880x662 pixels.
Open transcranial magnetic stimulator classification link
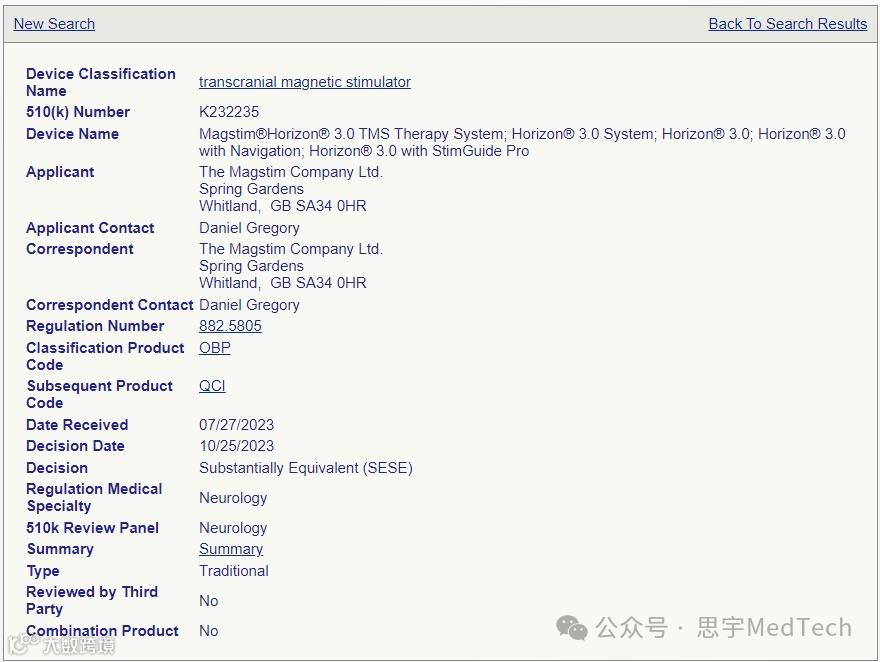pos(305,82)
